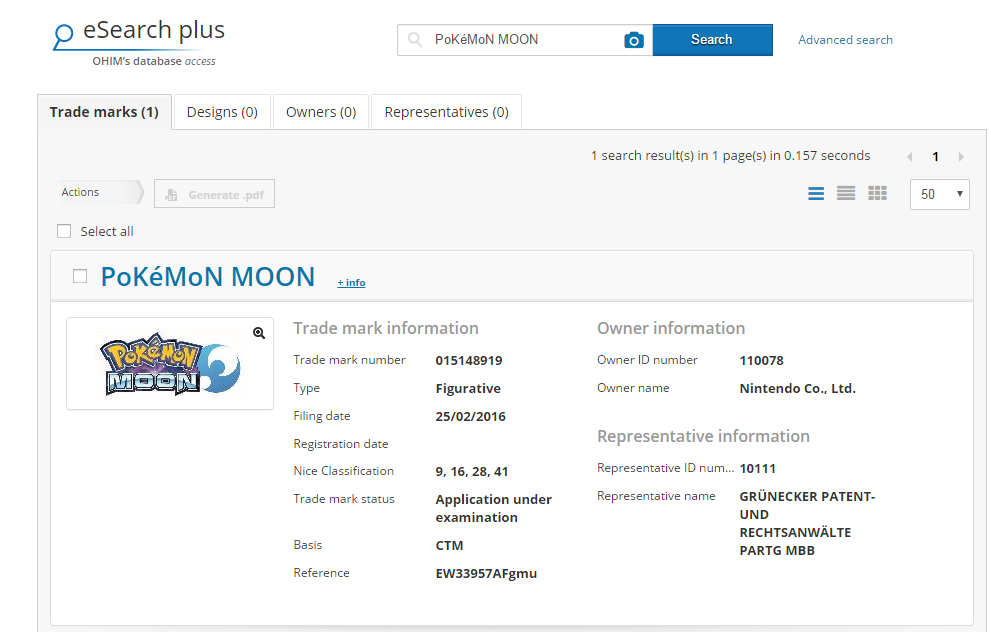This screenshot has height=632, width=991.
Task: Go to next results page arrow
Action: [960, 156]
